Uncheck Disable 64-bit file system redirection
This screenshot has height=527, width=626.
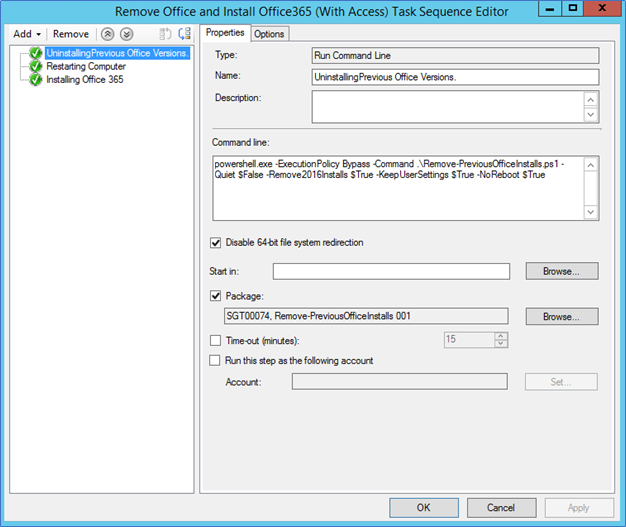216,243
